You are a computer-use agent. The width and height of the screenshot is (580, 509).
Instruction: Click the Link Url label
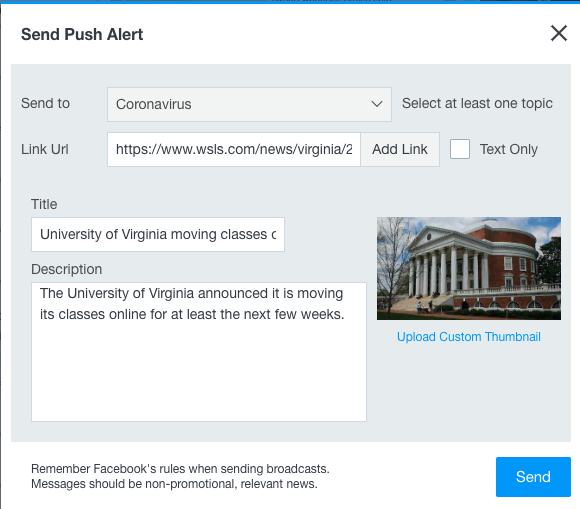(x=45, y=149)
